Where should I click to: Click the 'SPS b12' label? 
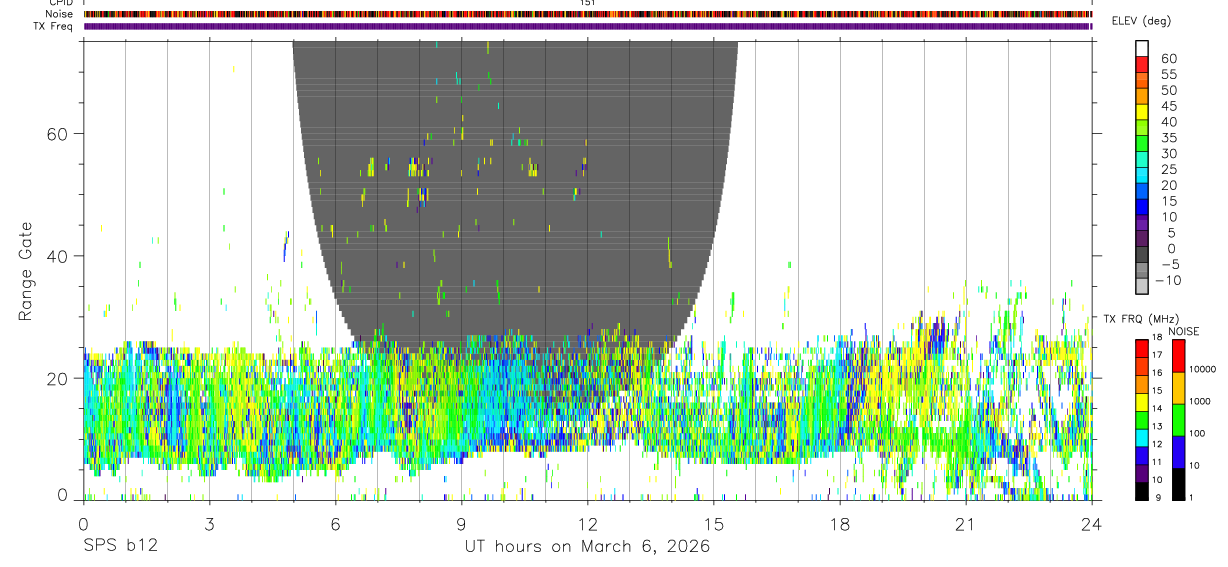120,546
